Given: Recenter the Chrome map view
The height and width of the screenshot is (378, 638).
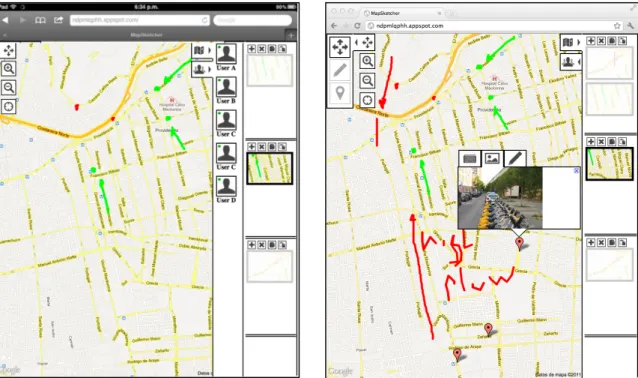Looking at the screenshot, I should click(x=367, y=100).
